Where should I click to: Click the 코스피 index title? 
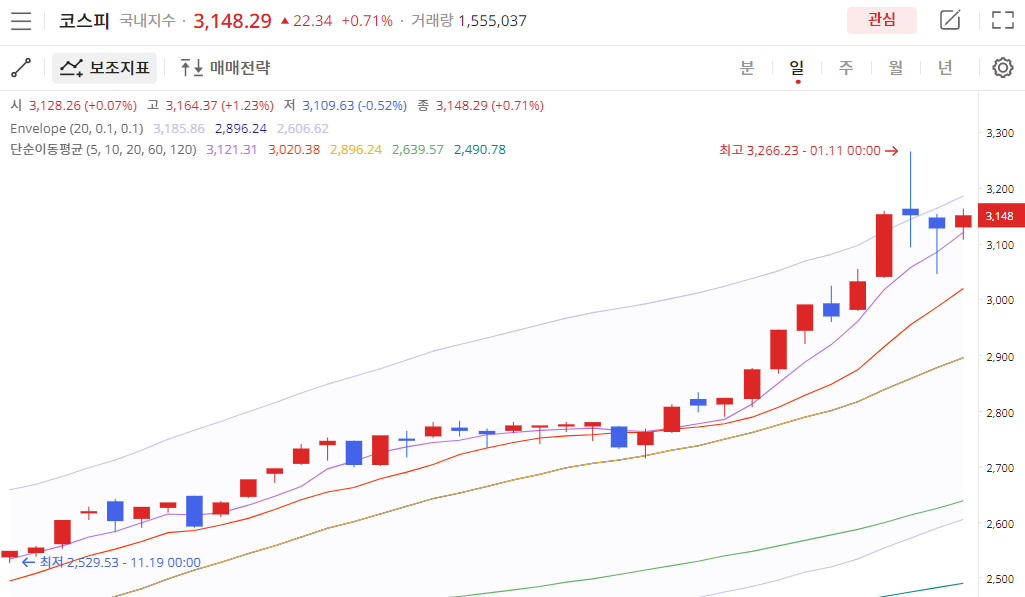[x=84, y=21]
